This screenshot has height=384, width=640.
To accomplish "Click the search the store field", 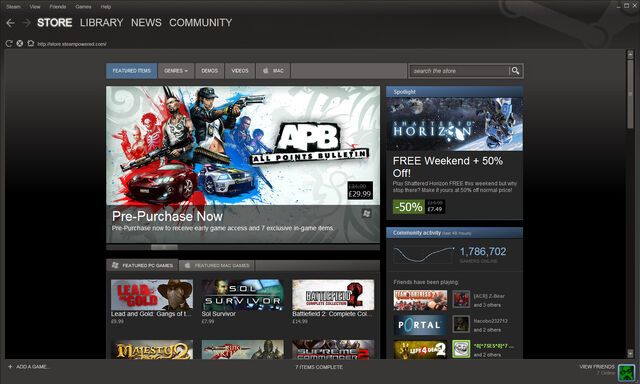I will tap(459, 71).
